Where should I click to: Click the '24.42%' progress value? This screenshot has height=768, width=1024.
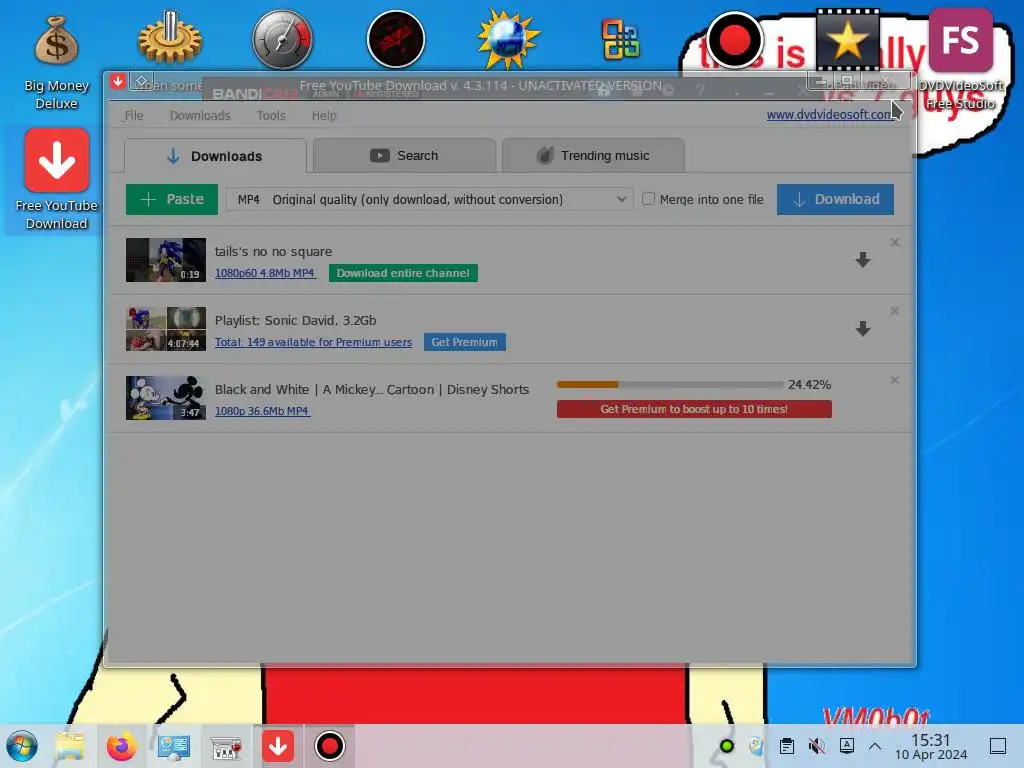click(x=809, y=385)
